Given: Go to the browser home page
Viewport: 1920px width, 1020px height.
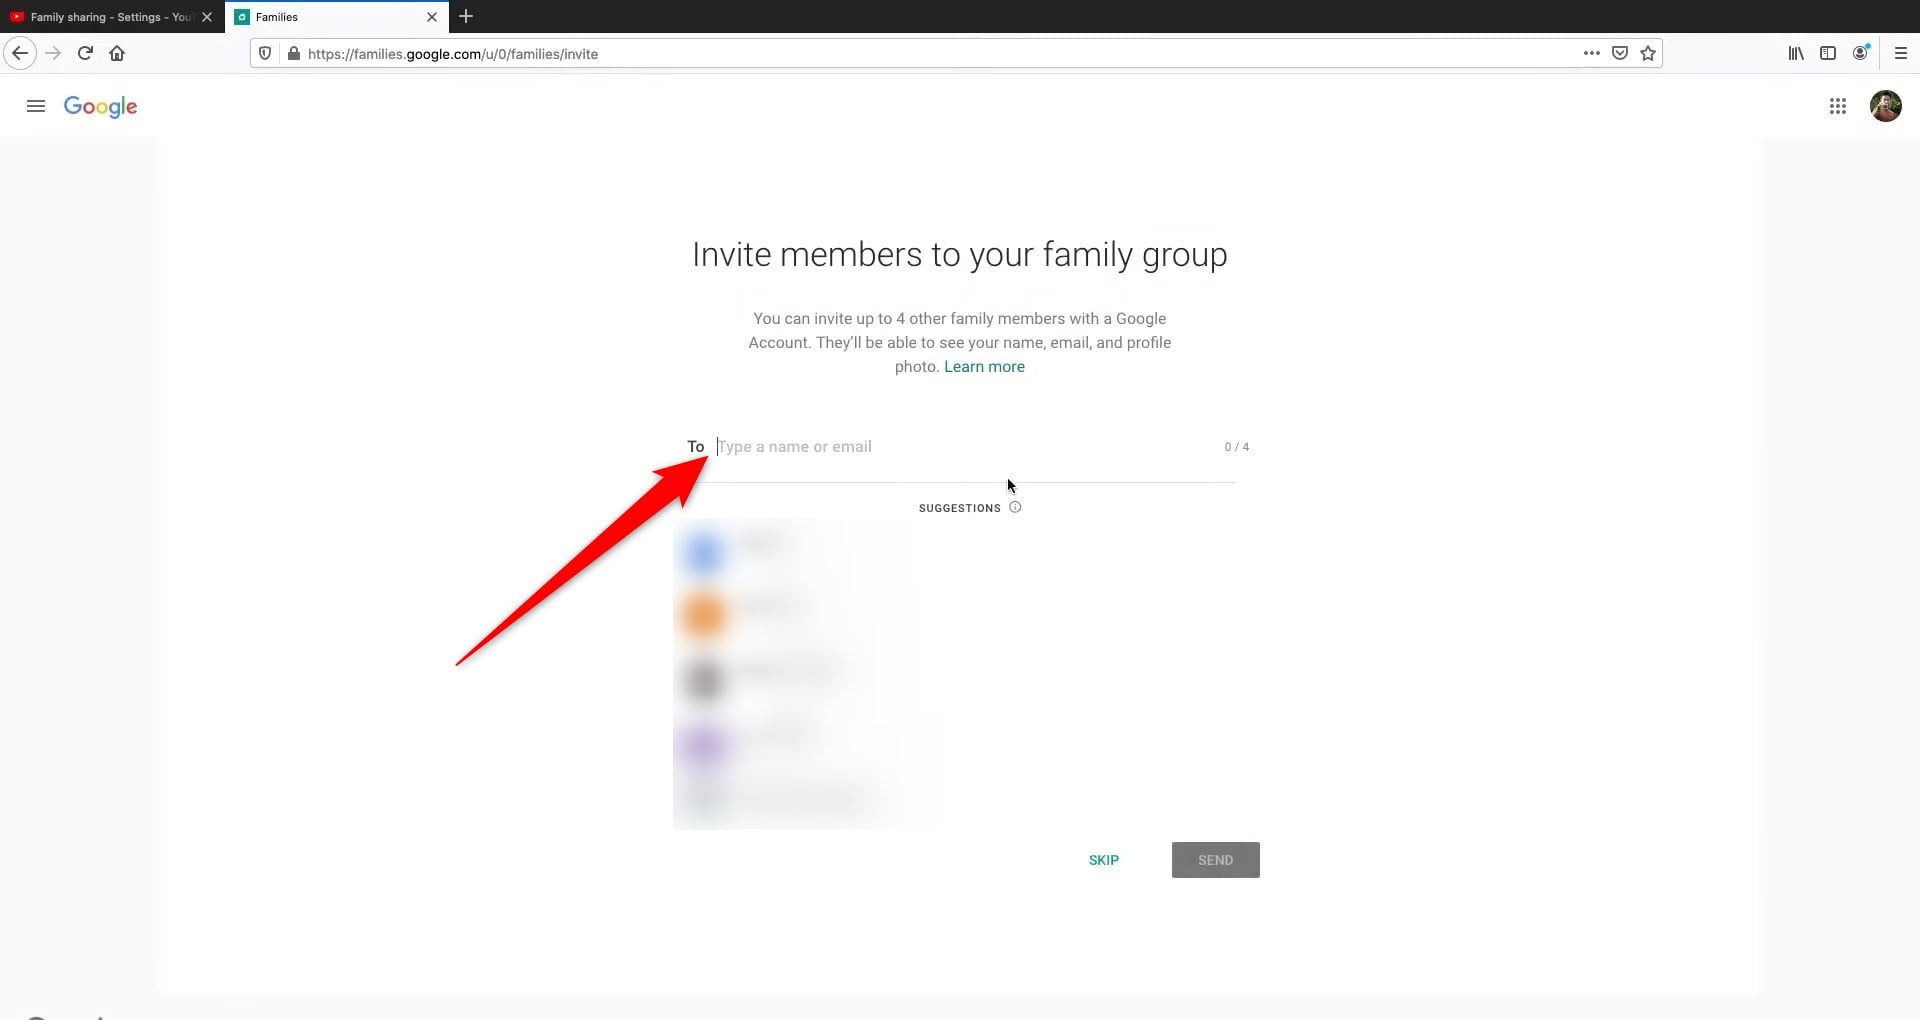Looking at the screenshot, I should pyautogui.click(x=117, y=53).
